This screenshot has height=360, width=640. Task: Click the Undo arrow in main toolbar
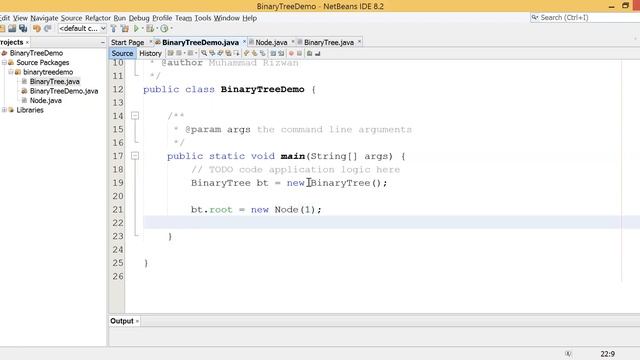click(37, 29)
